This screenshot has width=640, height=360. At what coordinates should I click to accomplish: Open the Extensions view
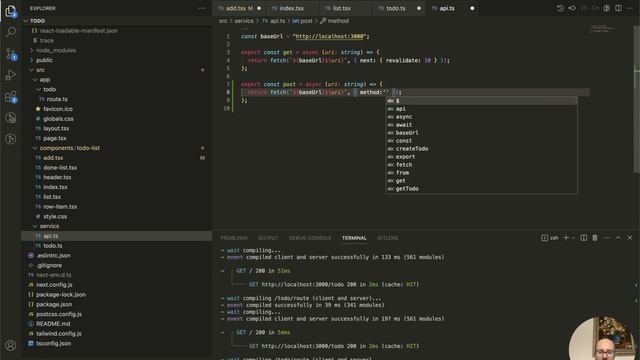point(11,97)
